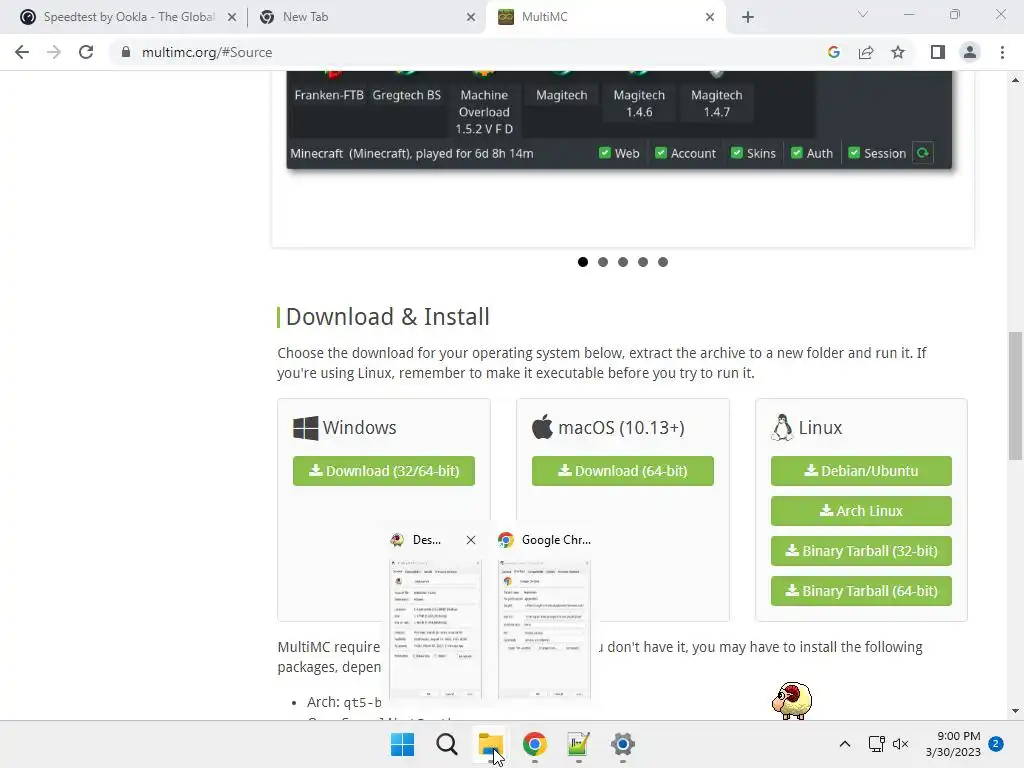Close the New Tab tab

click(x=471, y=17)
